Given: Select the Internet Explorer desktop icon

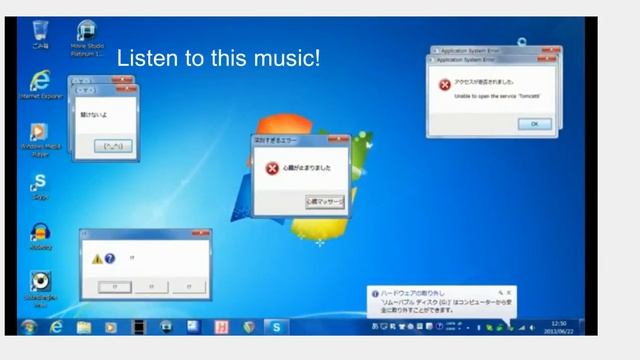Looking at the screenshot, I should [41, 84].
